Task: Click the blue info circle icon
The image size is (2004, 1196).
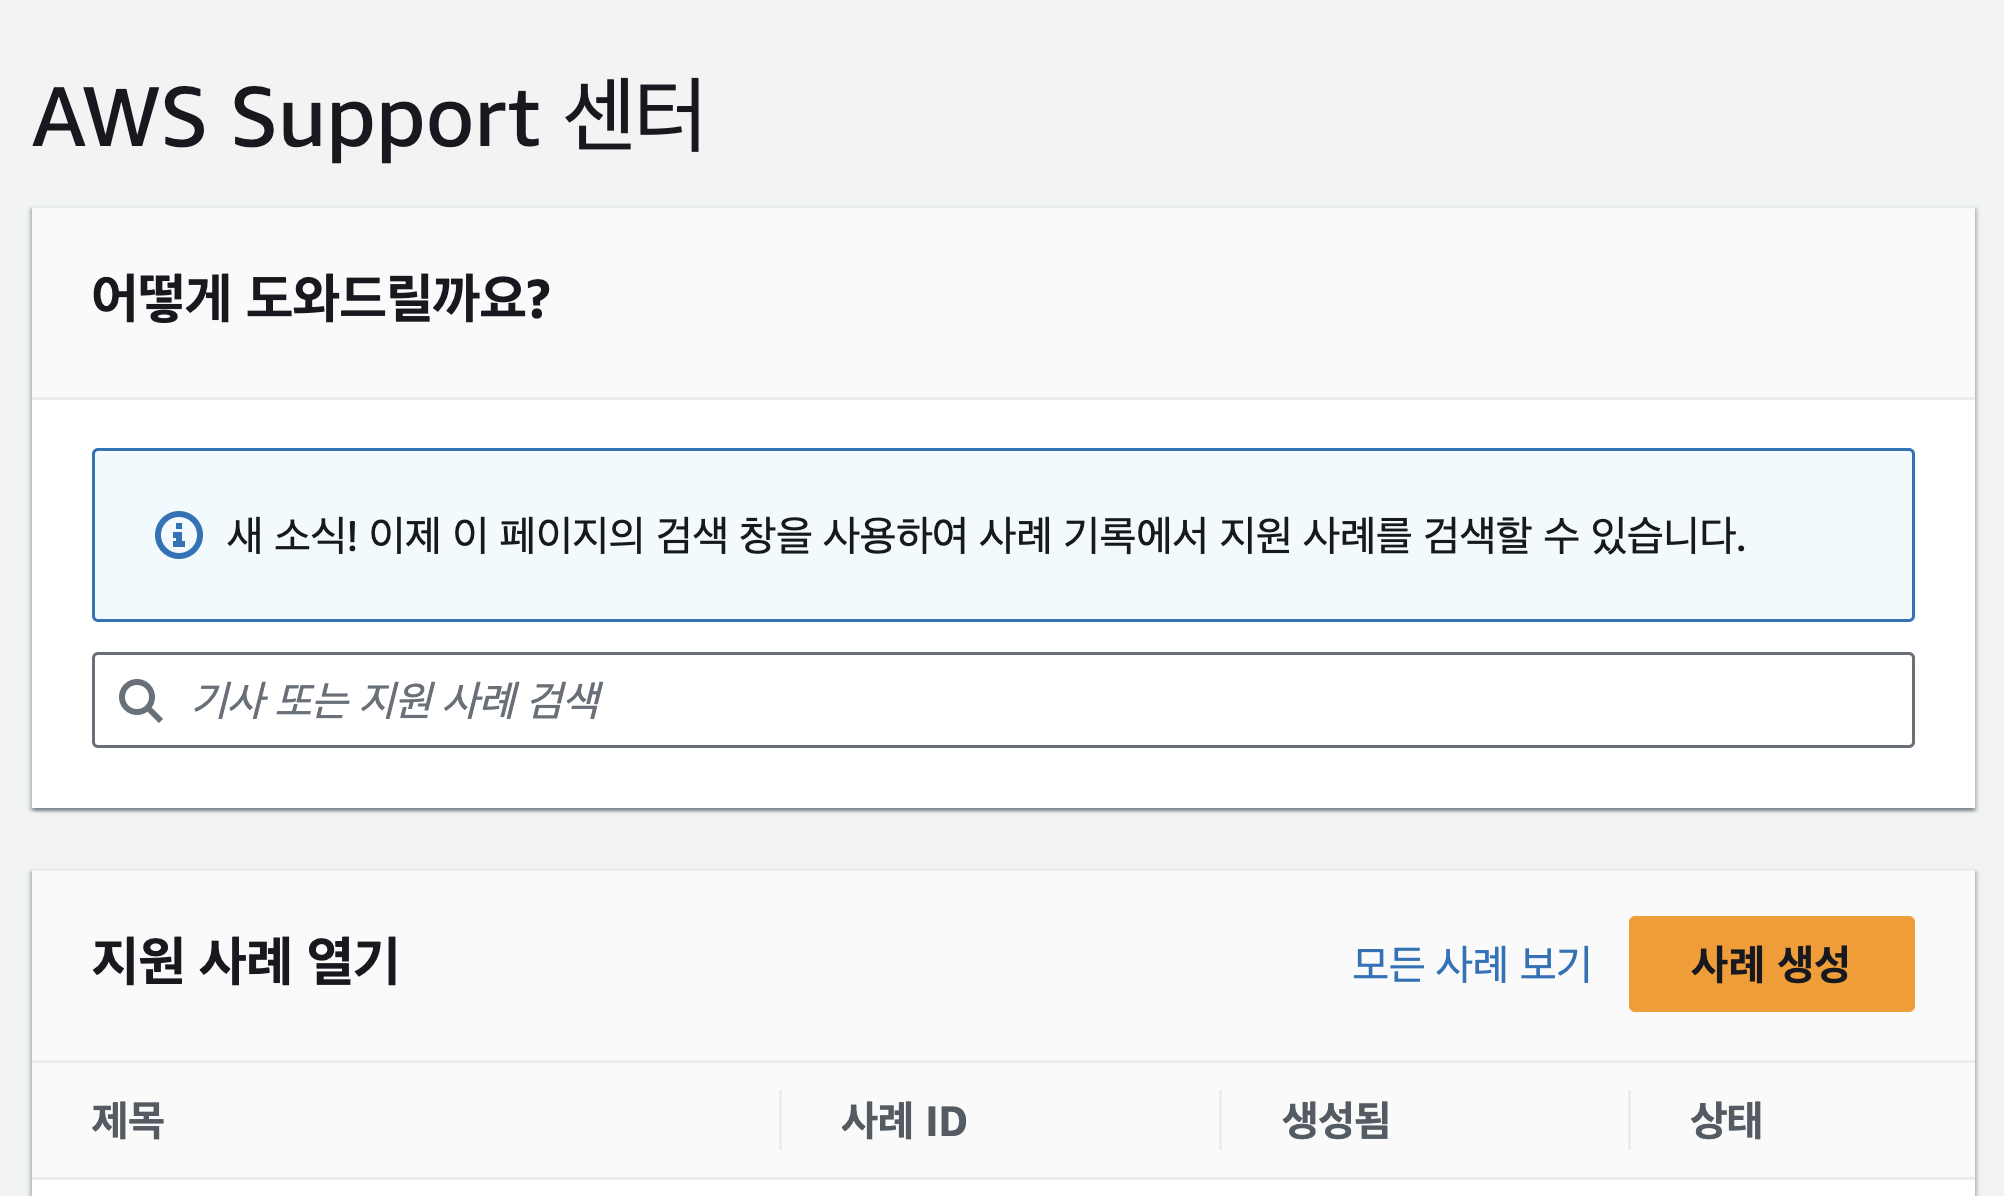Action: (179, 535)
